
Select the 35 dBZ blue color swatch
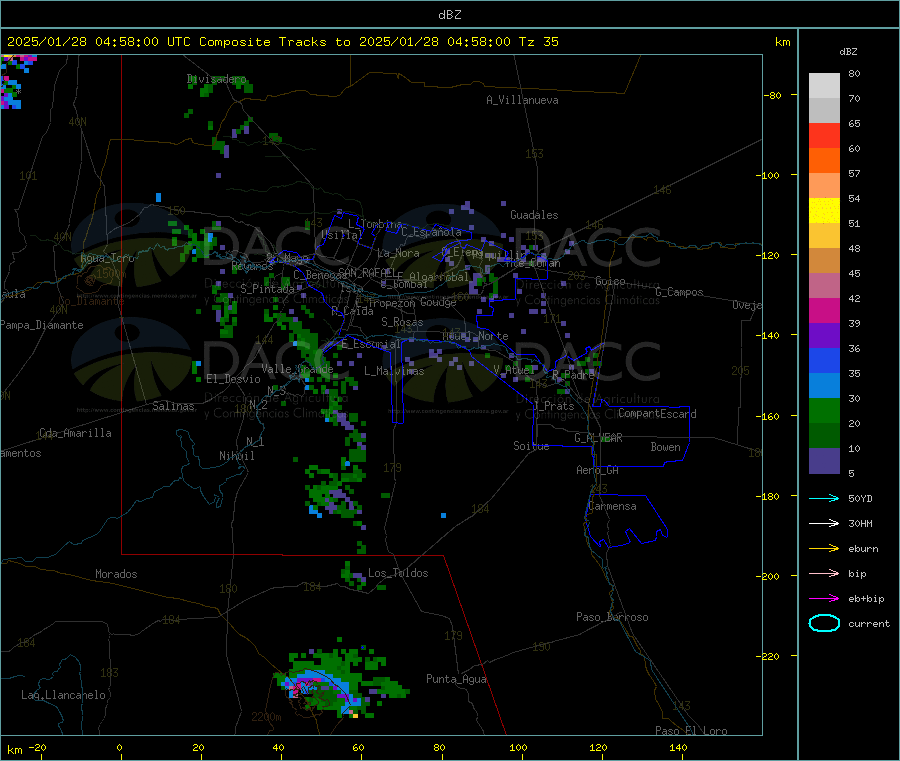coord(824,360)
